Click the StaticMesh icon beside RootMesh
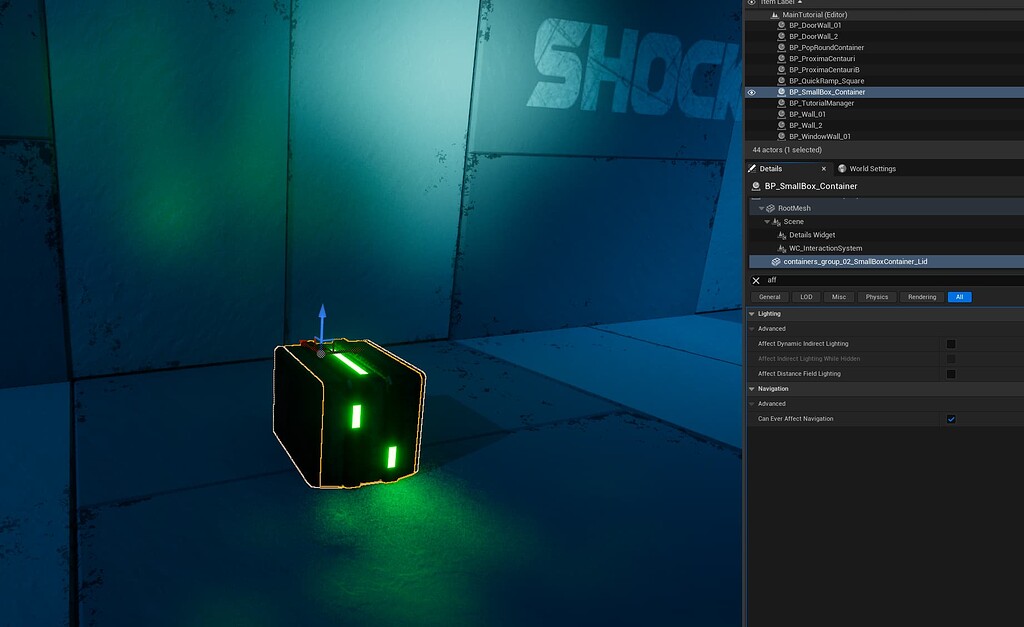Image resolution: width=1024 pixels, height=627 pixels. coord(770,208)
